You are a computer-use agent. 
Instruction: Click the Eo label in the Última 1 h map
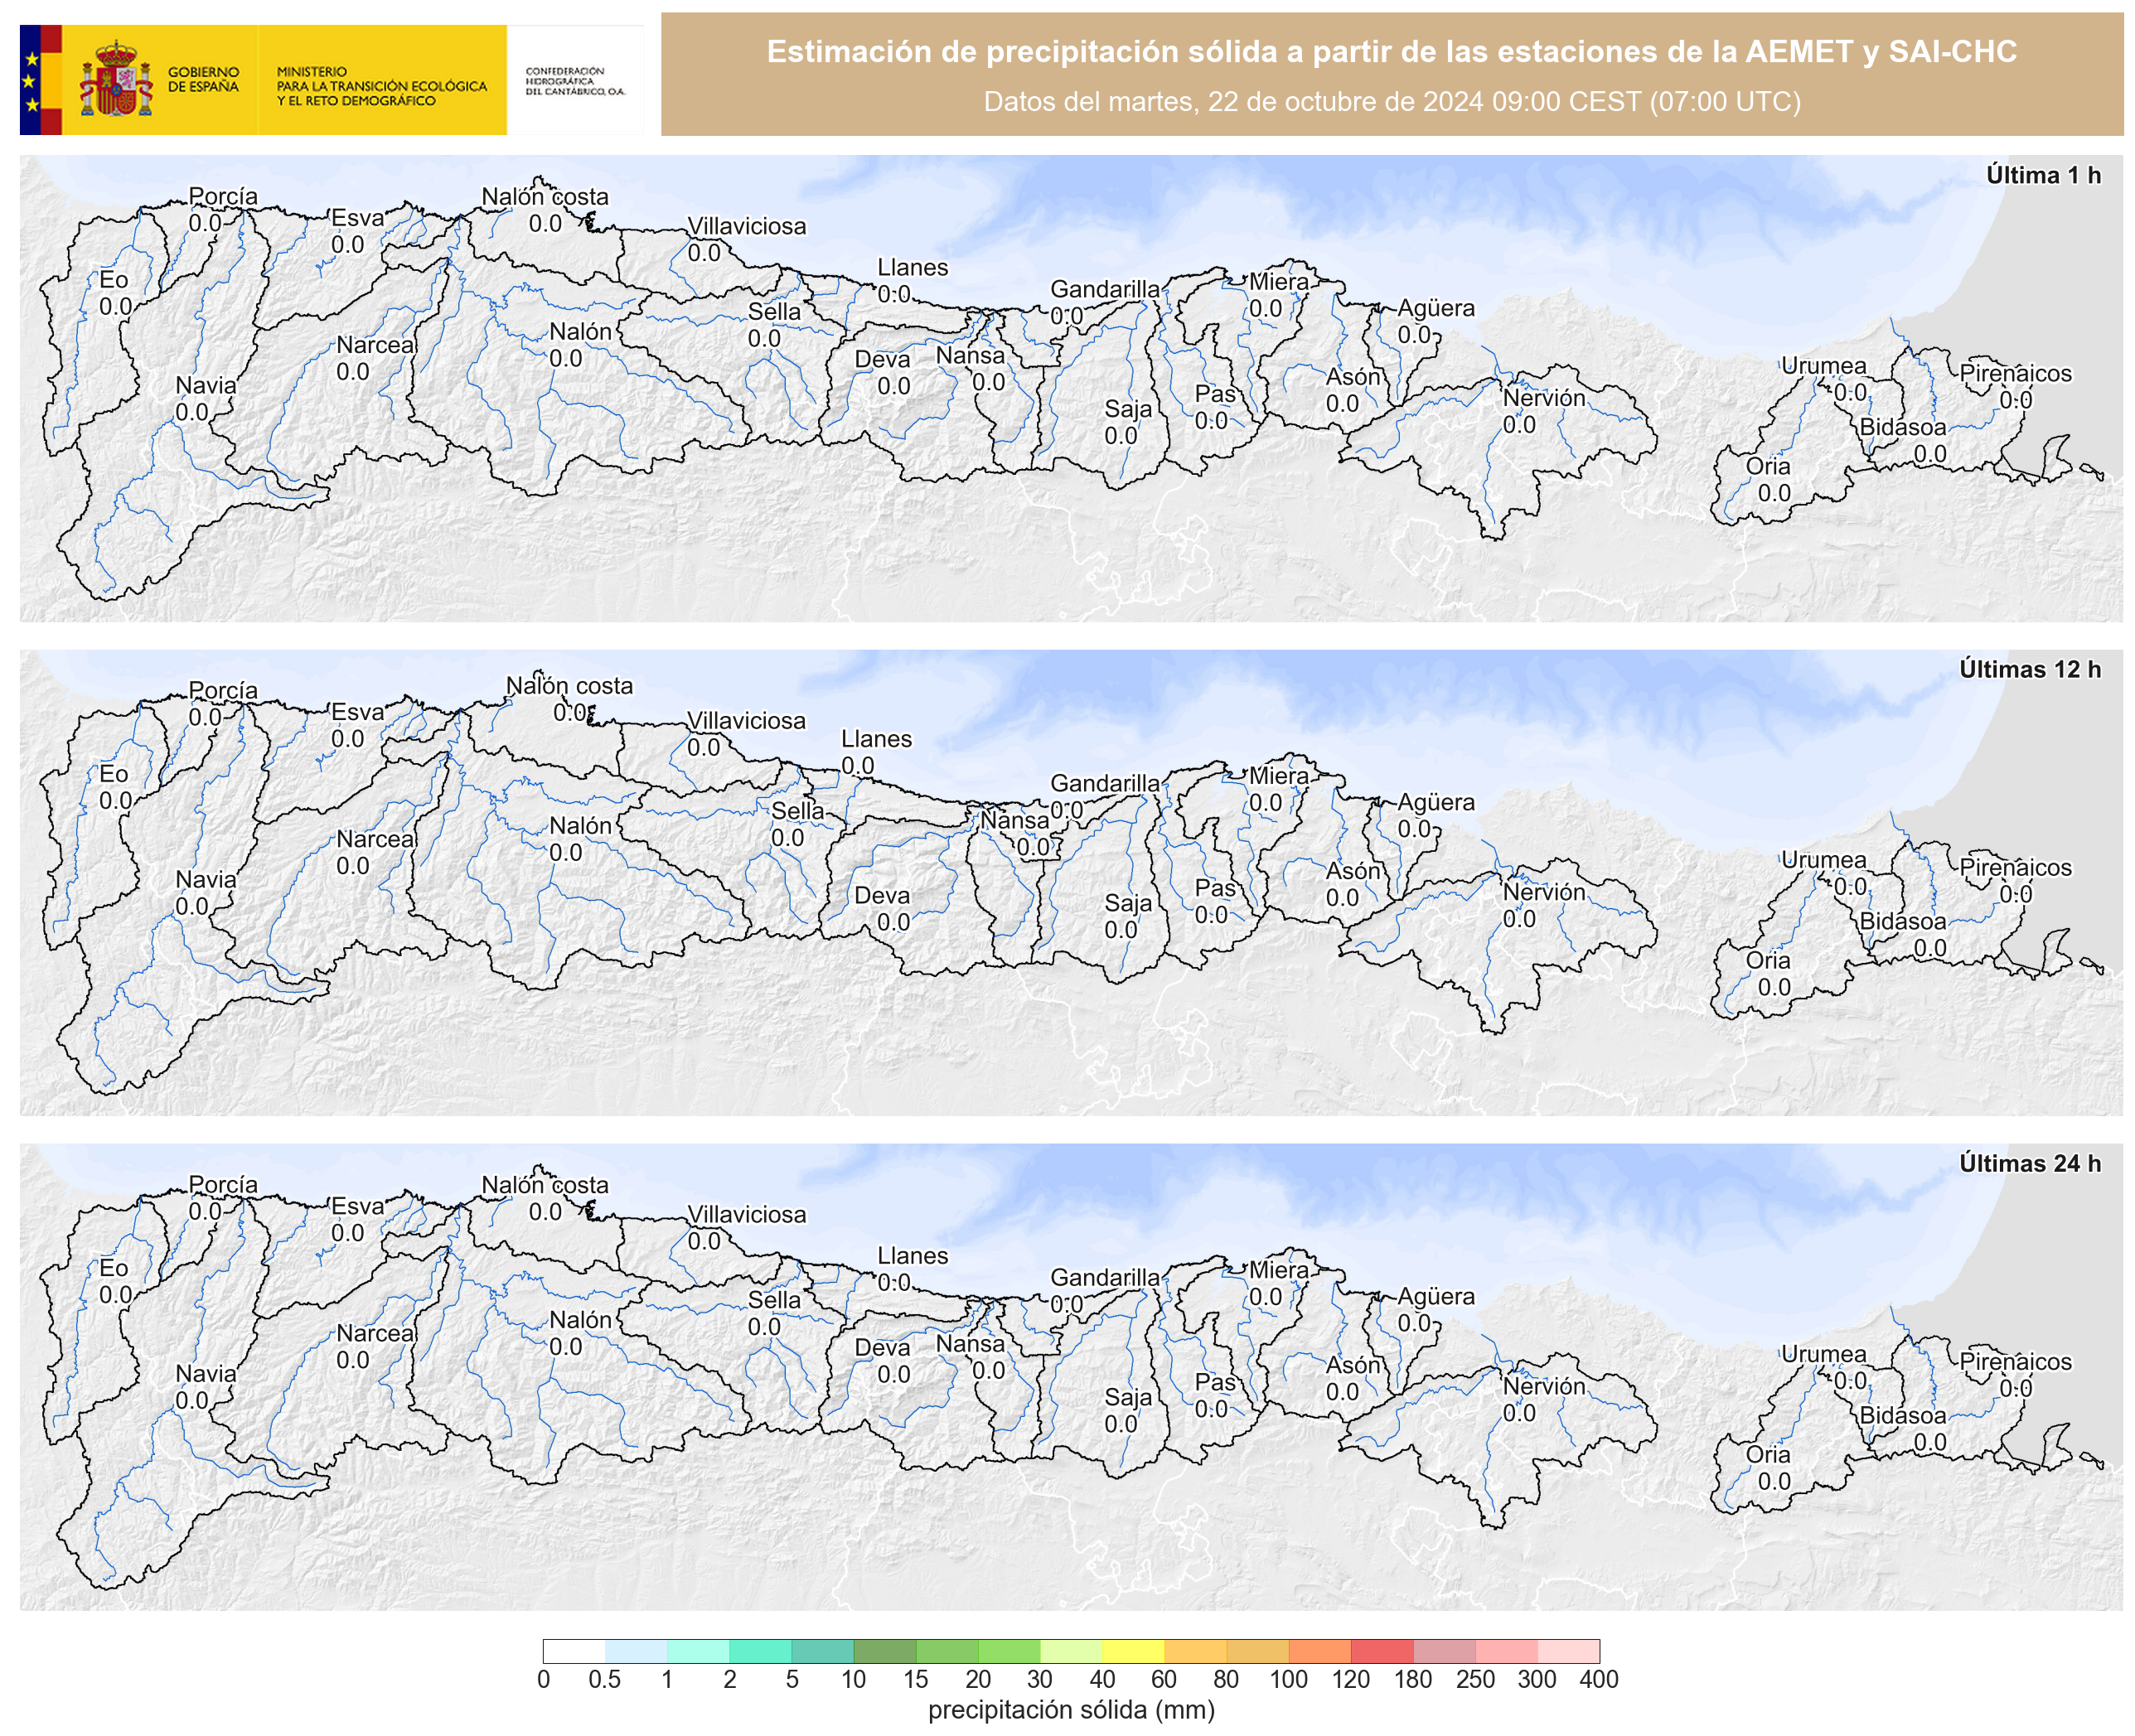[x=114, y=280]
